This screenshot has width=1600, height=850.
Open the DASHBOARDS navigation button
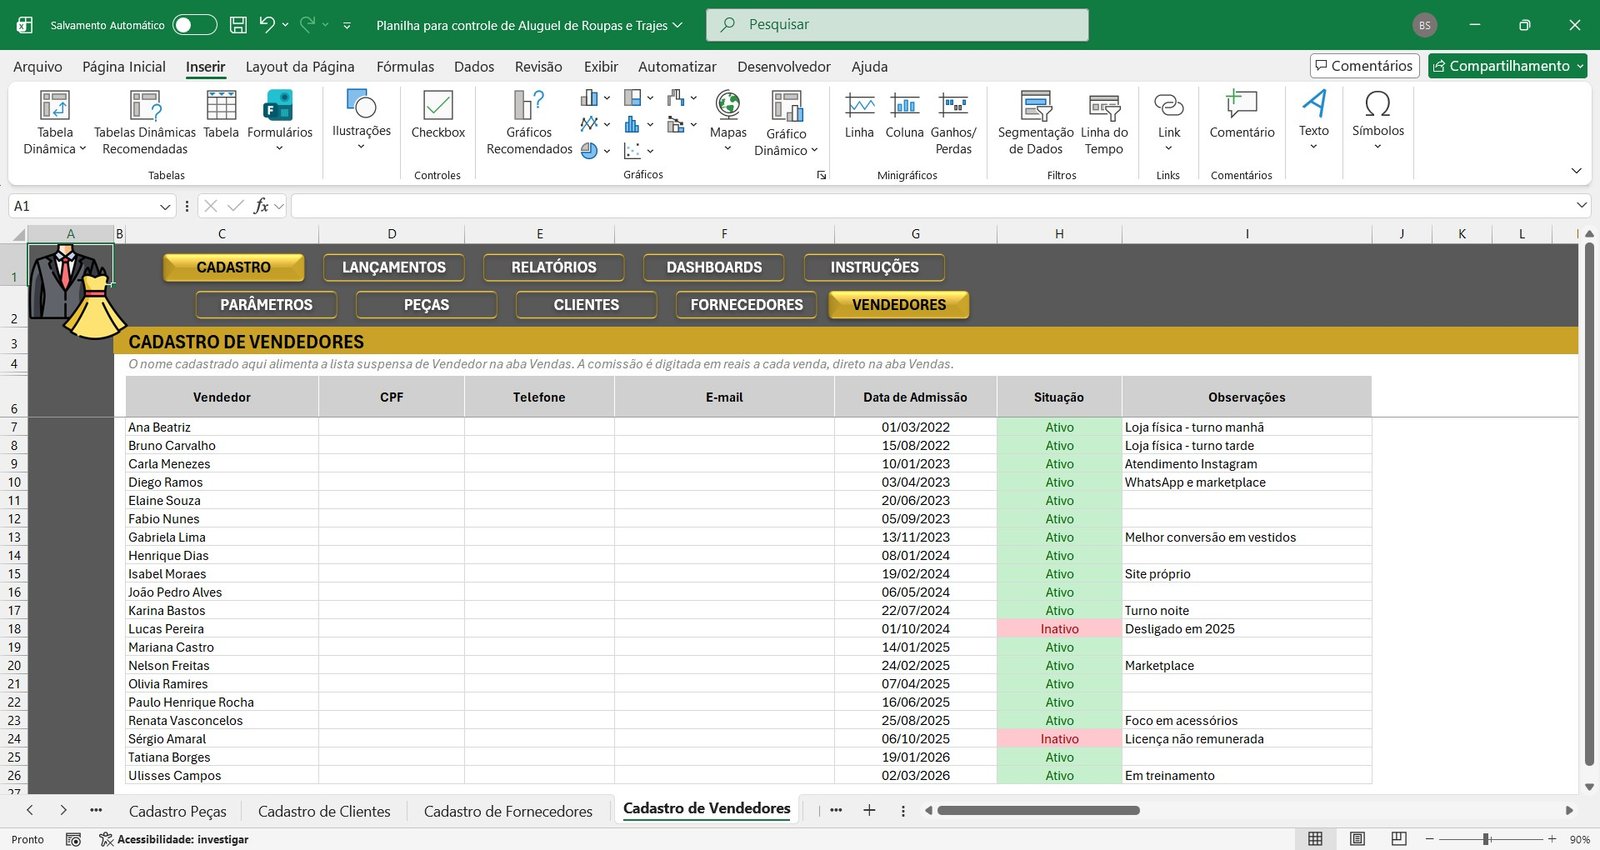[714, 267]
